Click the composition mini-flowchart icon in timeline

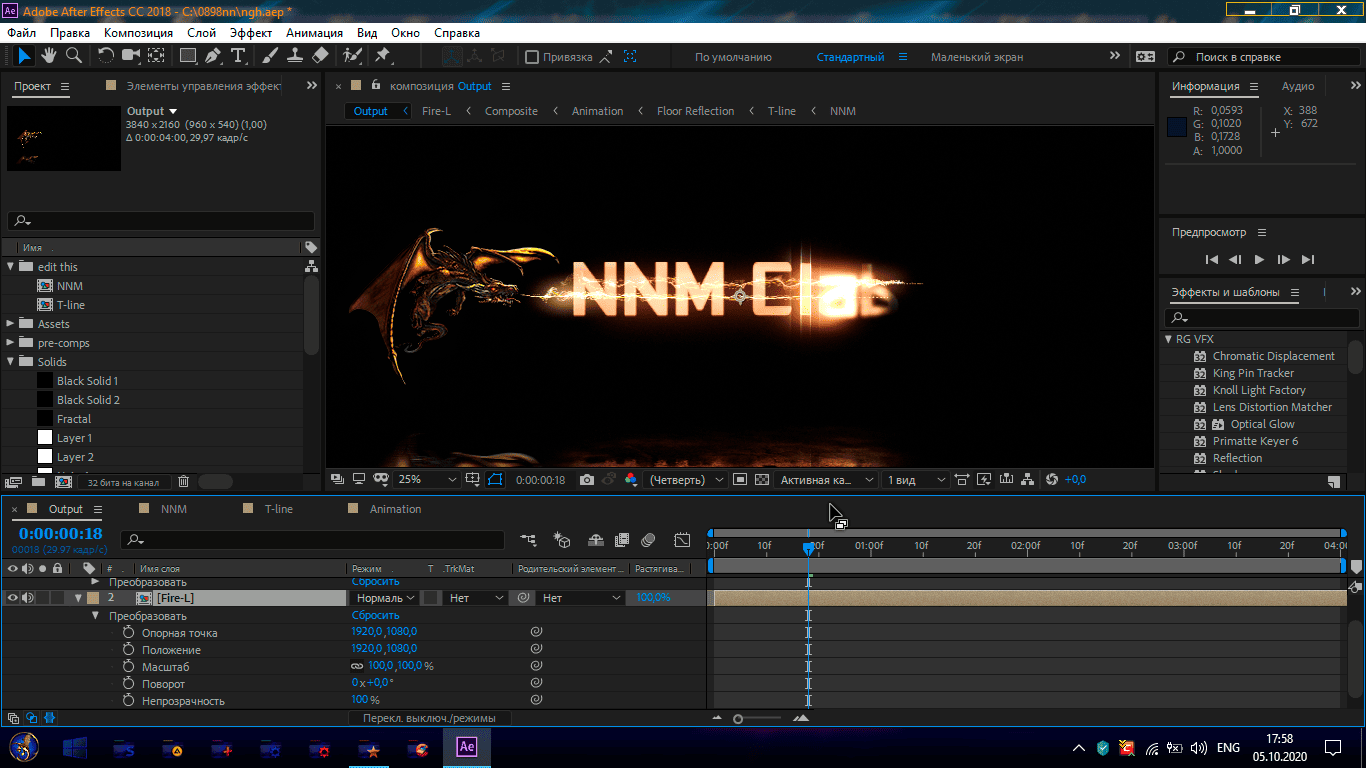[x=528, y=540]
